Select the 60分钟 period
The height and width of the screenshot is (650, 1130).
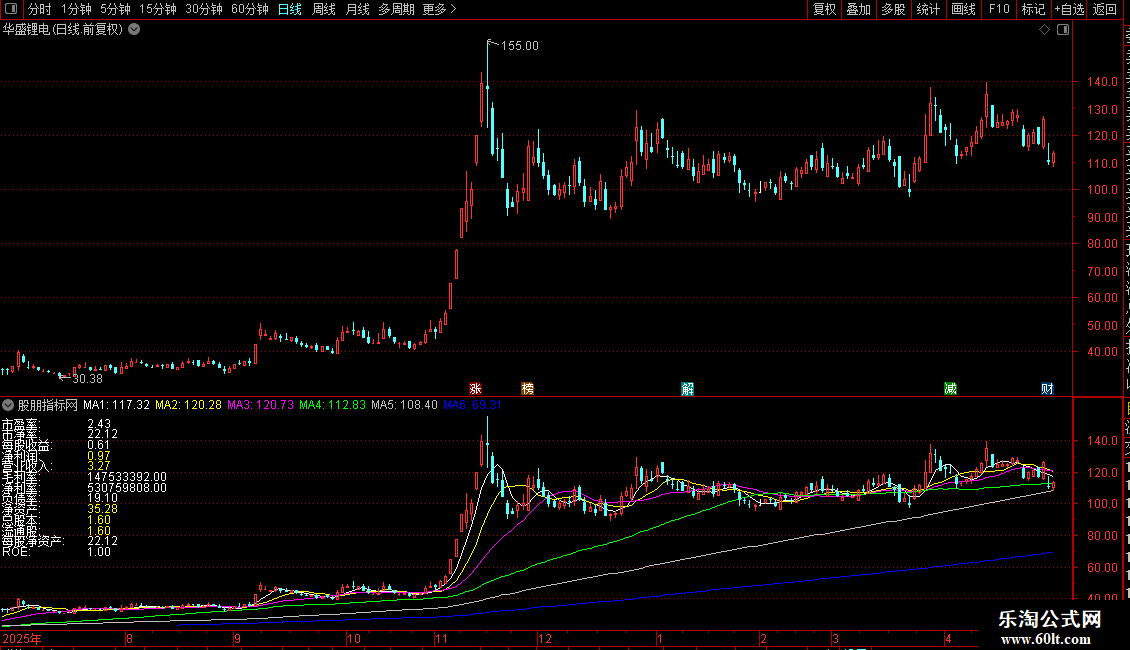tap(249, 9)
